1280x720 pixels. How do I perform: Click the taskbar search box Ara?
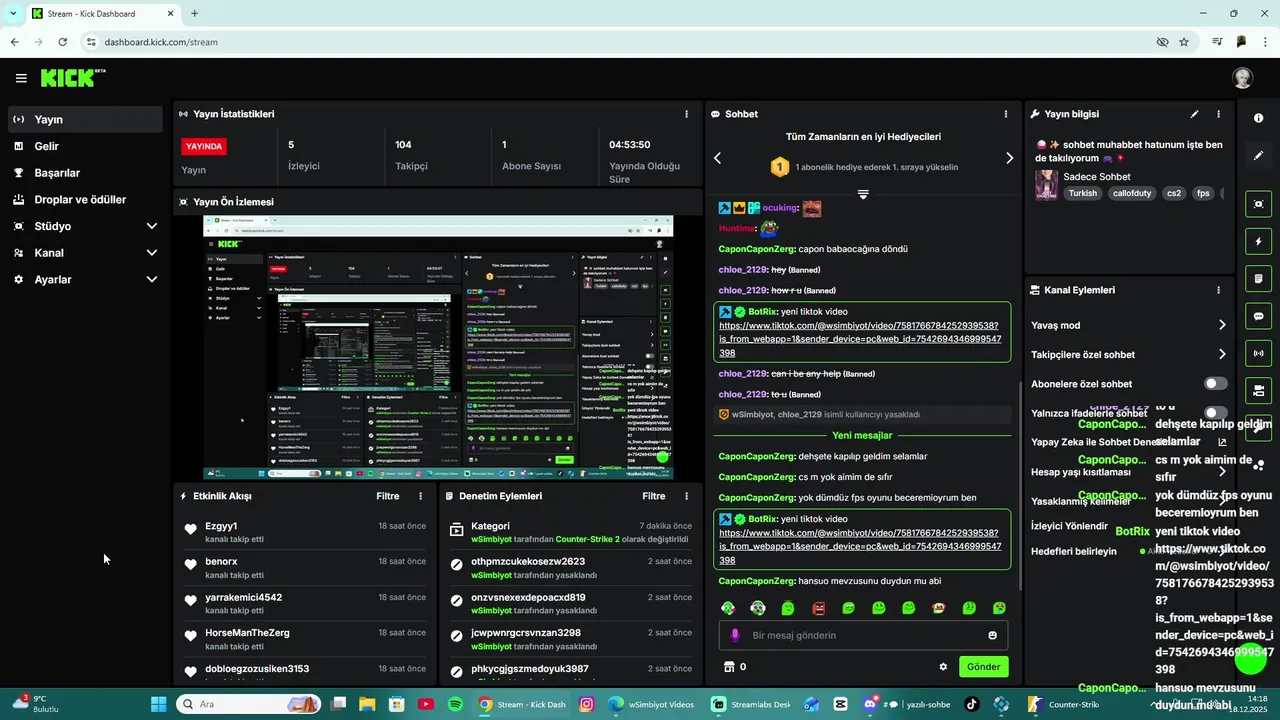click(x=249, y=704)
